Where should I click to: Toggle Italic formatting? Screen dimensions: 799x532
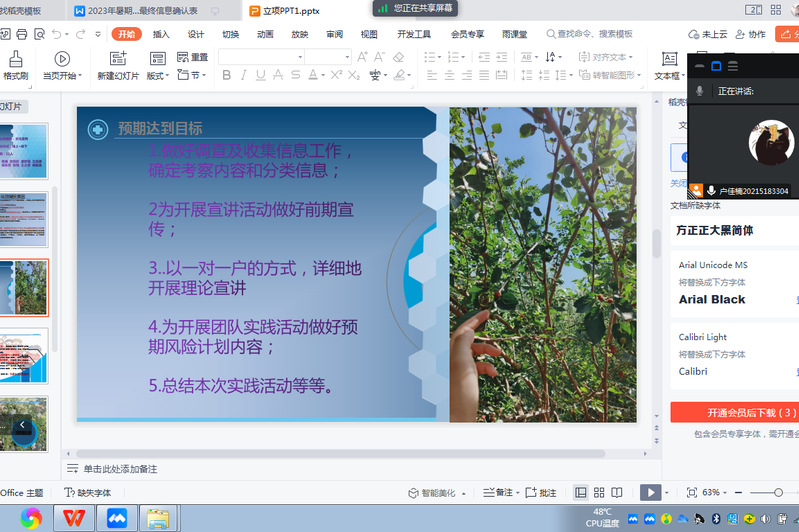click(243, 75)
